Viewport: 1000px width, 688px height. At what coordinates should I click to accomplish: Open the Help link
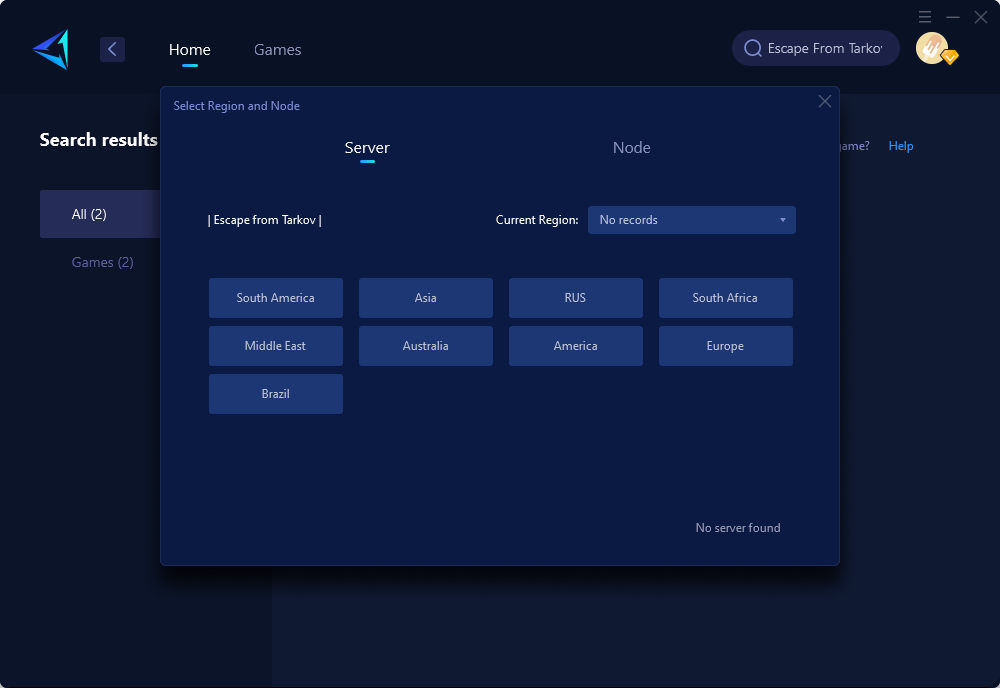(x=901, y=146)
